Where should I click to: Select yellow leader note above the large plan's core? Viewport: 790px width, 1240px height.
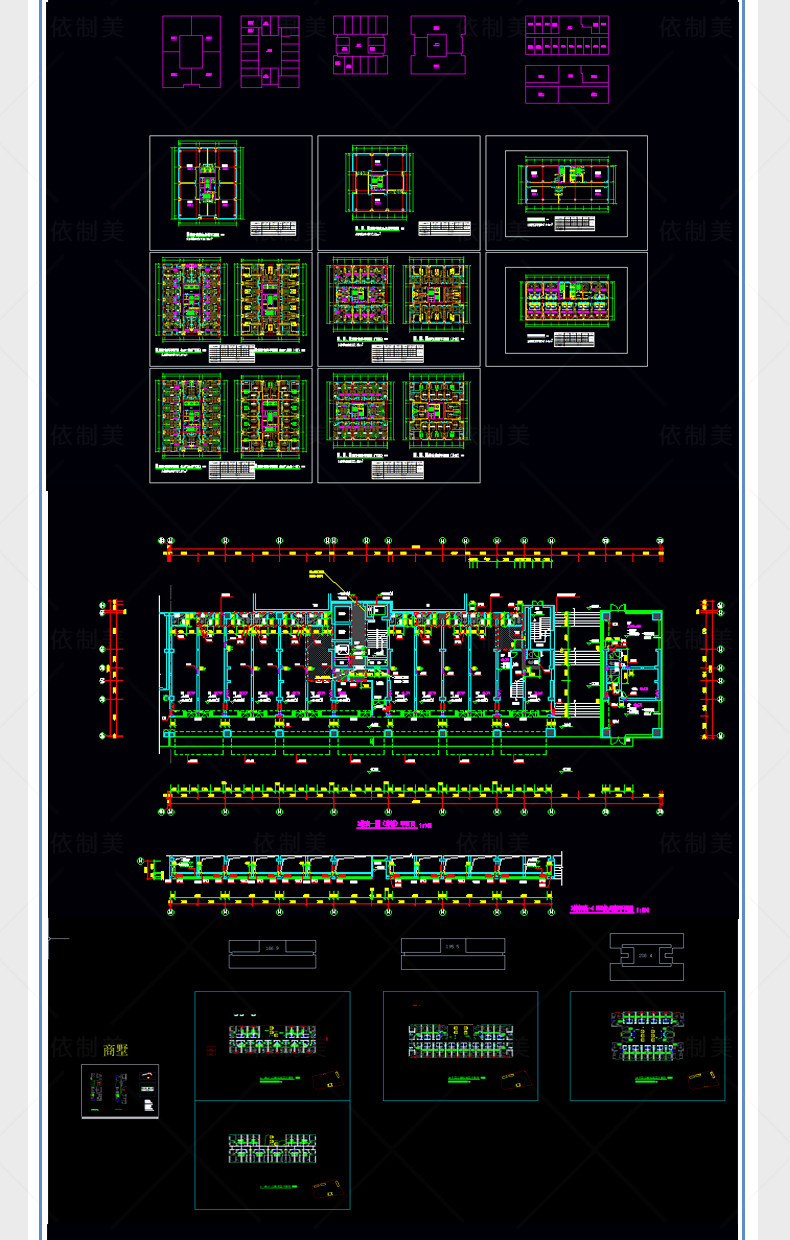click(x=318, y=573)
